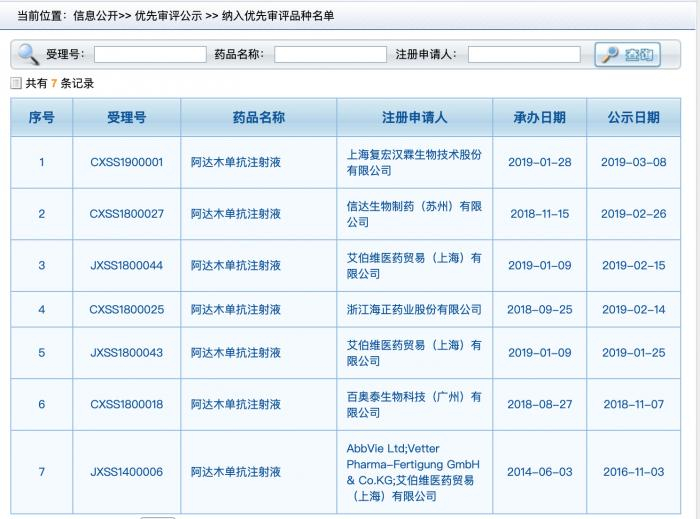
Task: Click the 序号 column header
Action: pyautogui.click(x=42, y=117)
